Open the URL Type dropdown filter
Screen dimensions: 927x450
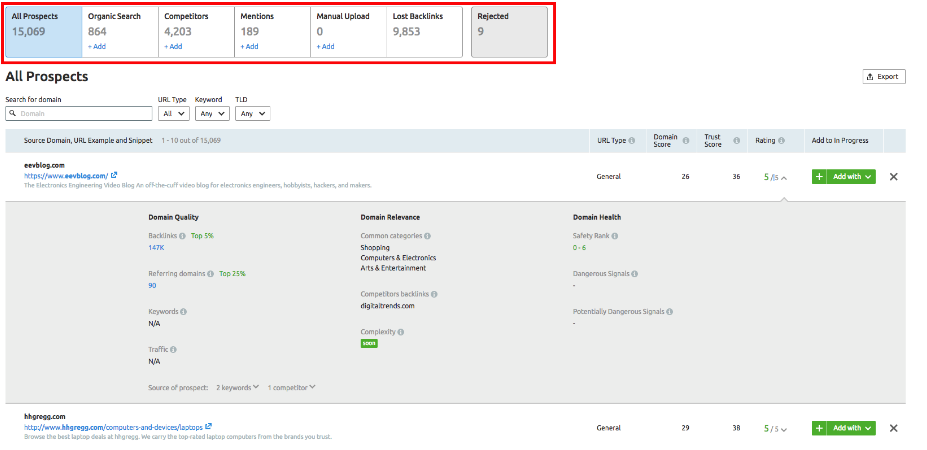173,114
